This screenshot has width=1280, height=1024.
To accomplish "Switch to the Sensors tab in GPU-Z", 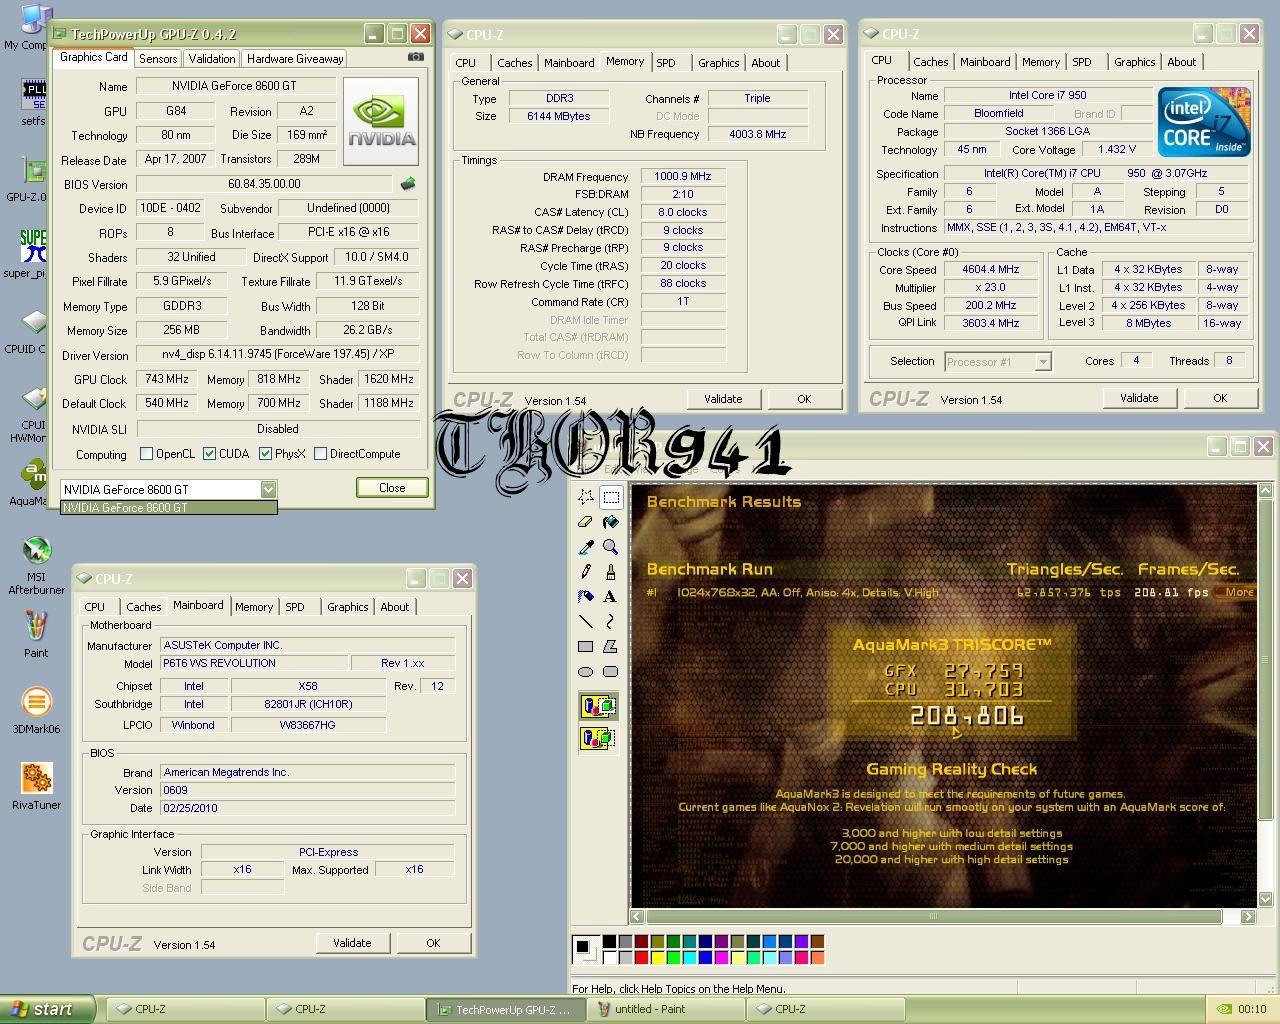I will 158,59.
